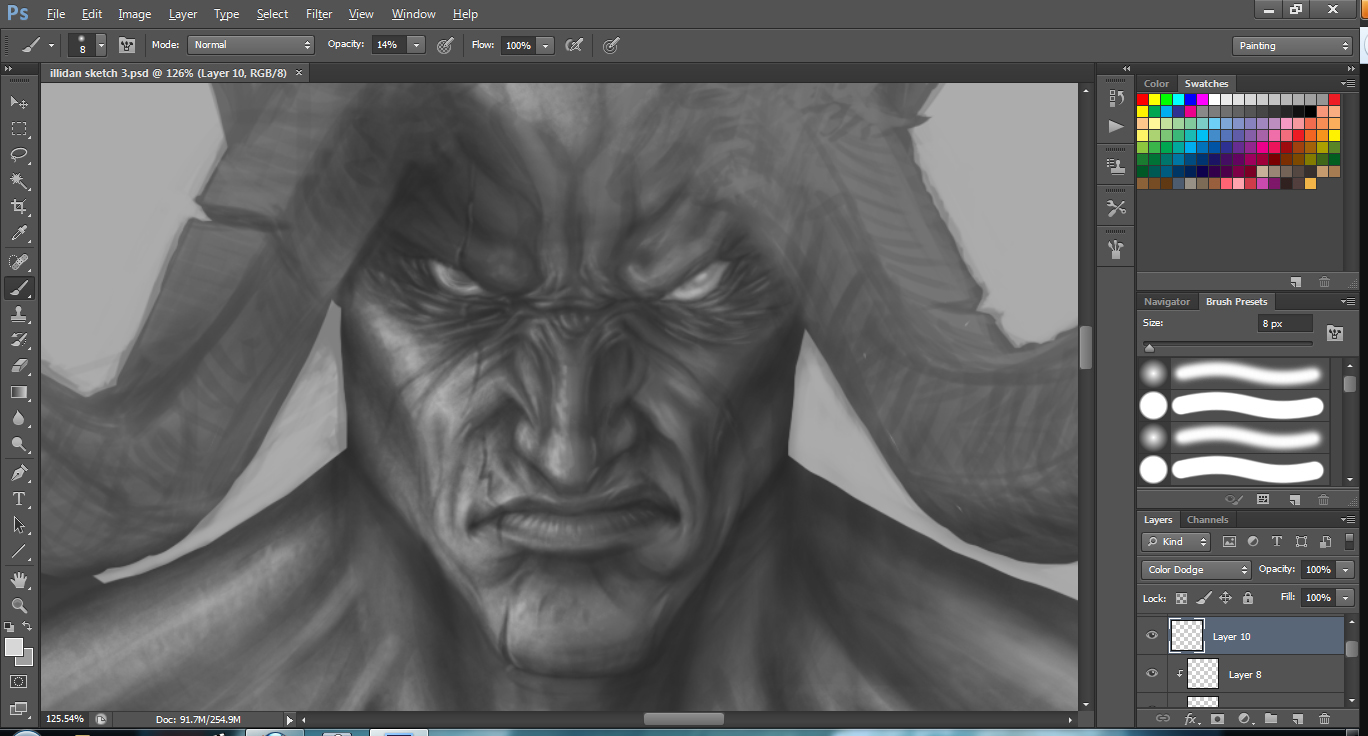
Task: Open the layer Fill dropdown arrow
Action: coord(1344,598)
